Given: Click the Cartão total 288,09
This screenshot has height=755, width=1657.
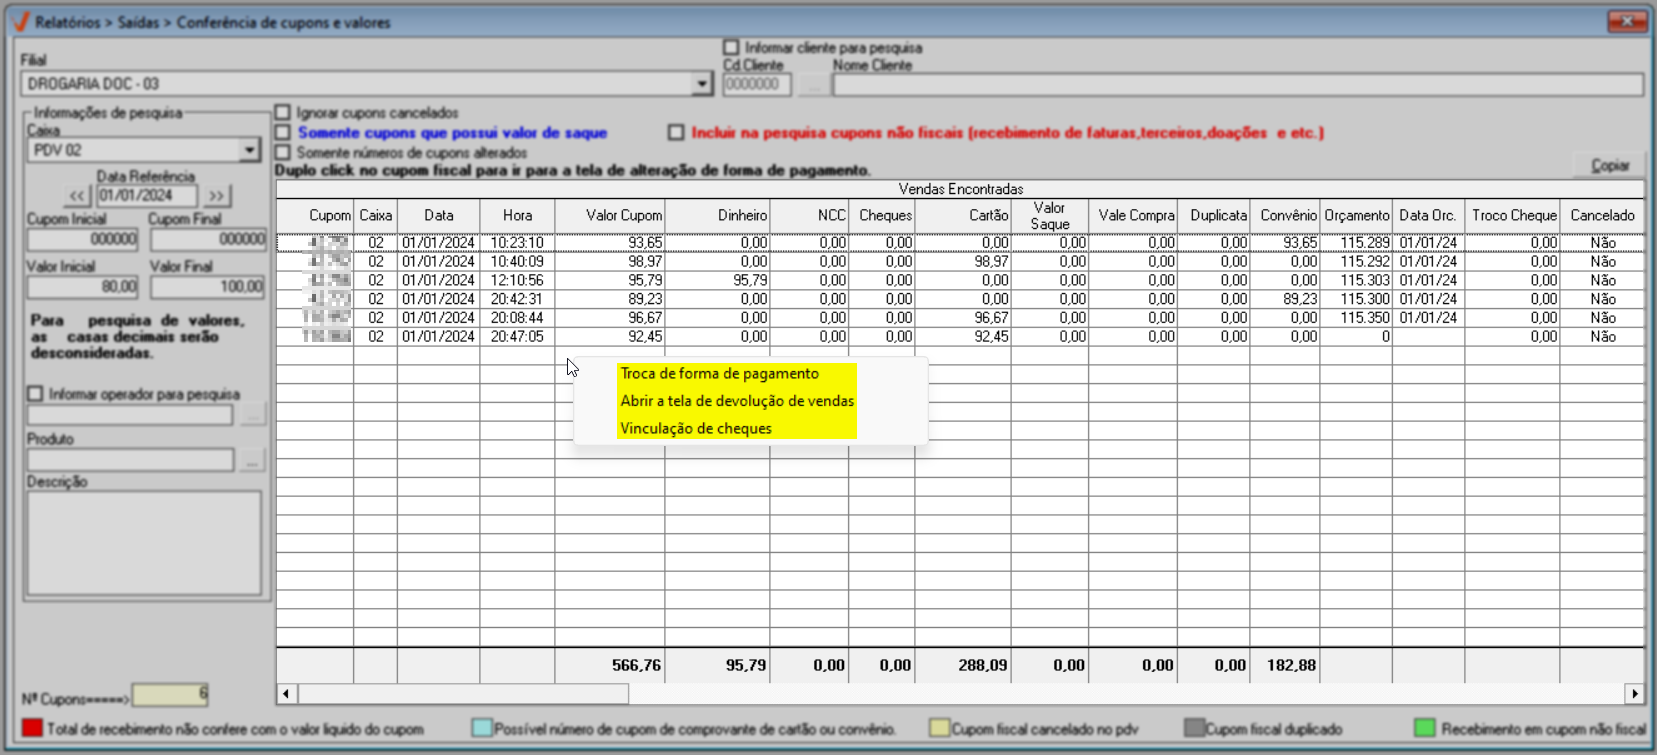Looking at the screenshot, I should pyautogui.click(x=982, y=665).
